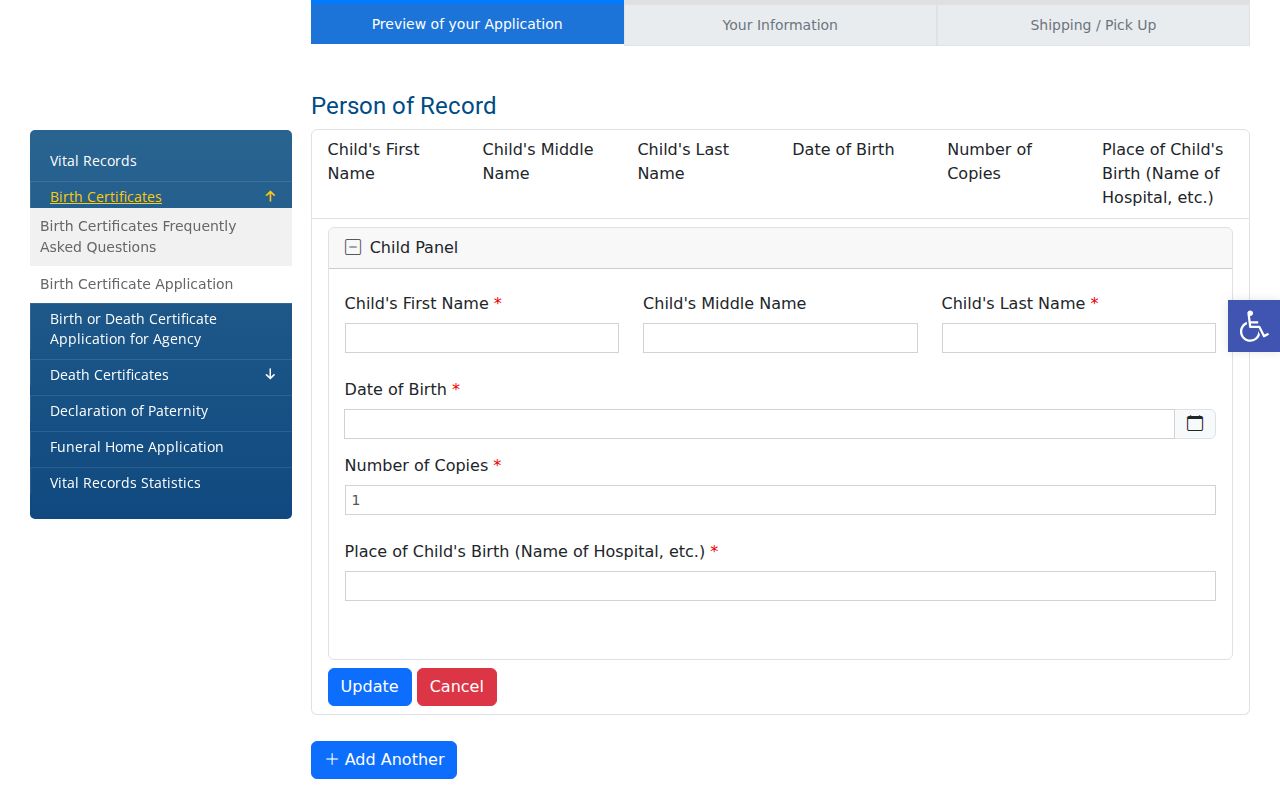Screen dimensions: 1280x800
Task: Click the Number of Copies column header
Action: (989, 161)
